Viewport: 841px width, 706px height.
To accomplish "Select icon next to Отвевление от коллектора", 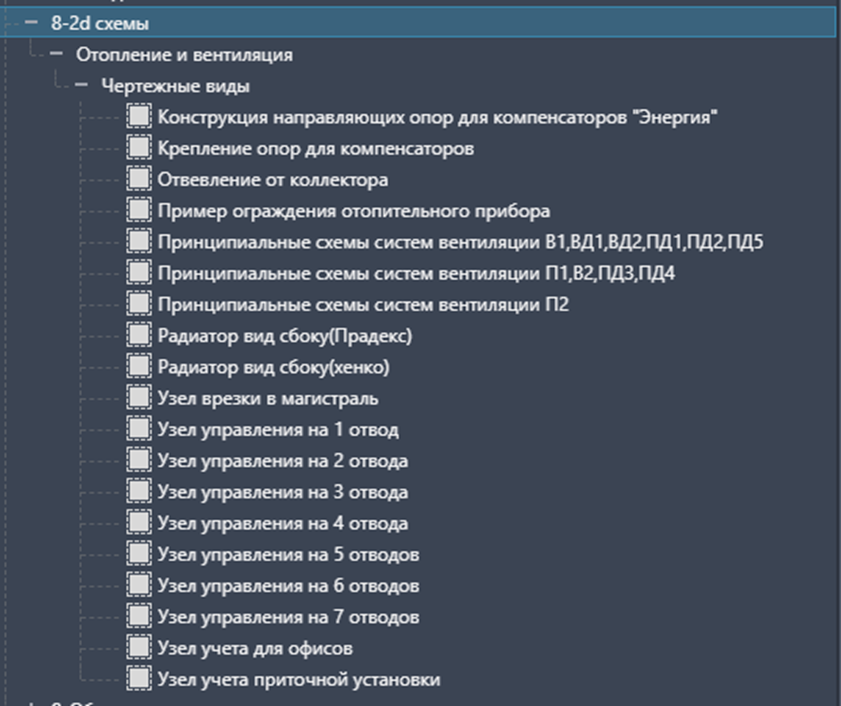I will 139,179.
